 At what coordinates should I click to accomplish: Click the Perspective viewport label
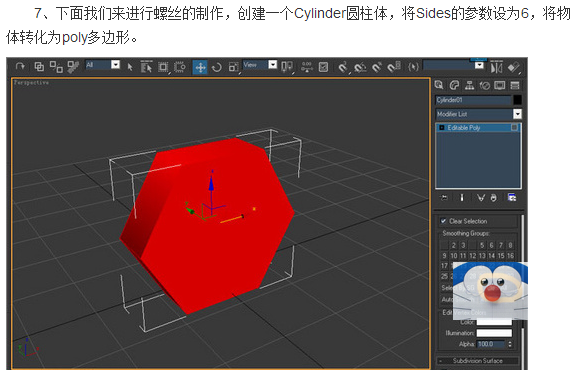coord(31,83)
